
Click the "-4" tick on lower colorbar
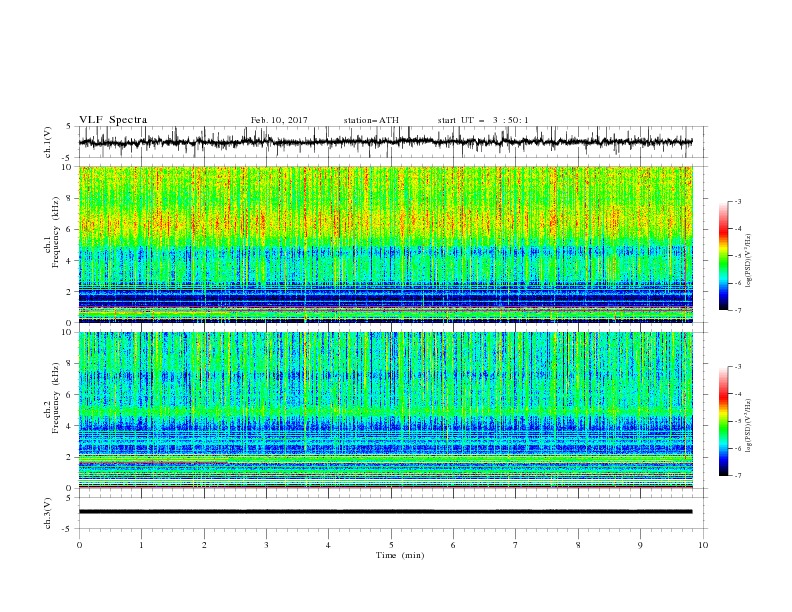click(x=738, y=394)
